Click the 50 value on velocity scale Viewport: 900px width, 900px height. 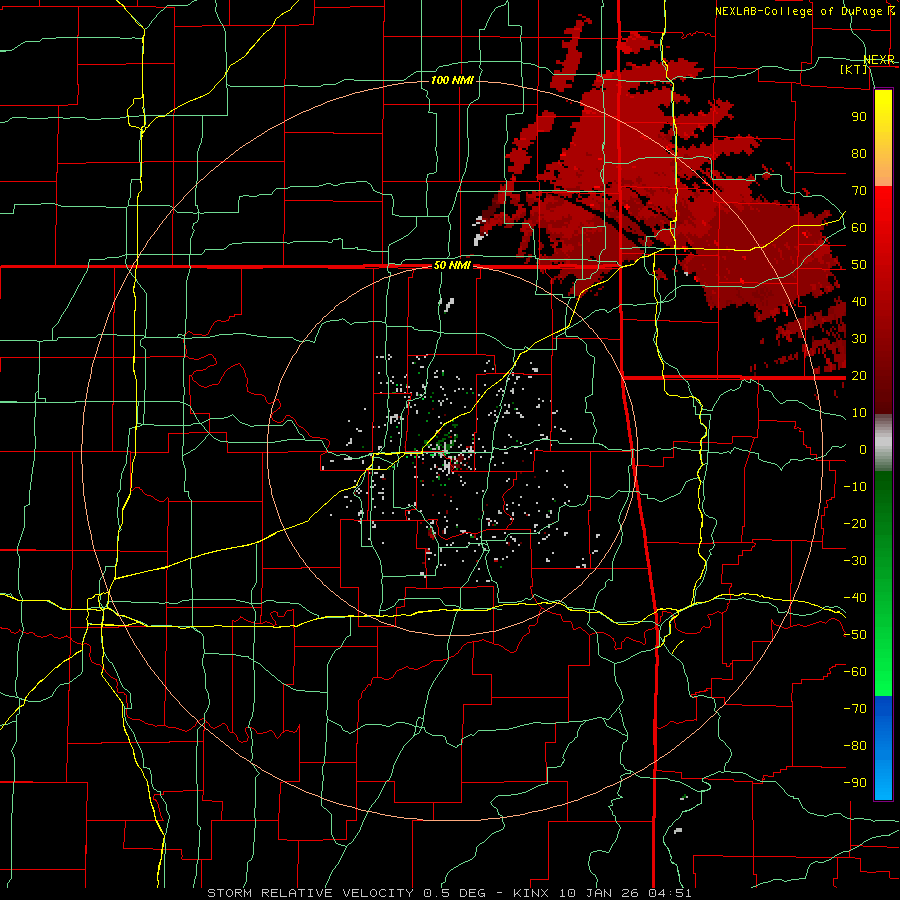859,265
